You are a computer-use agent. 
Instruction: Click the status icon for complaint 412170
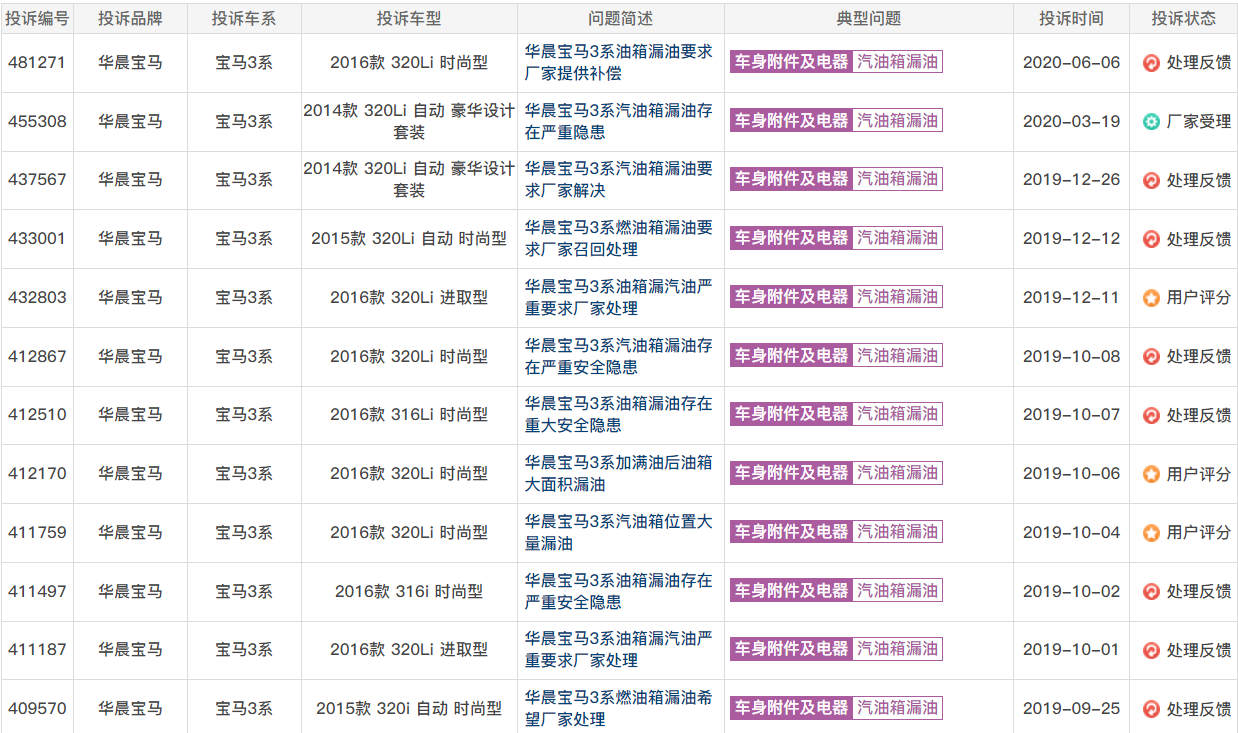click(x=1151, y=474)
